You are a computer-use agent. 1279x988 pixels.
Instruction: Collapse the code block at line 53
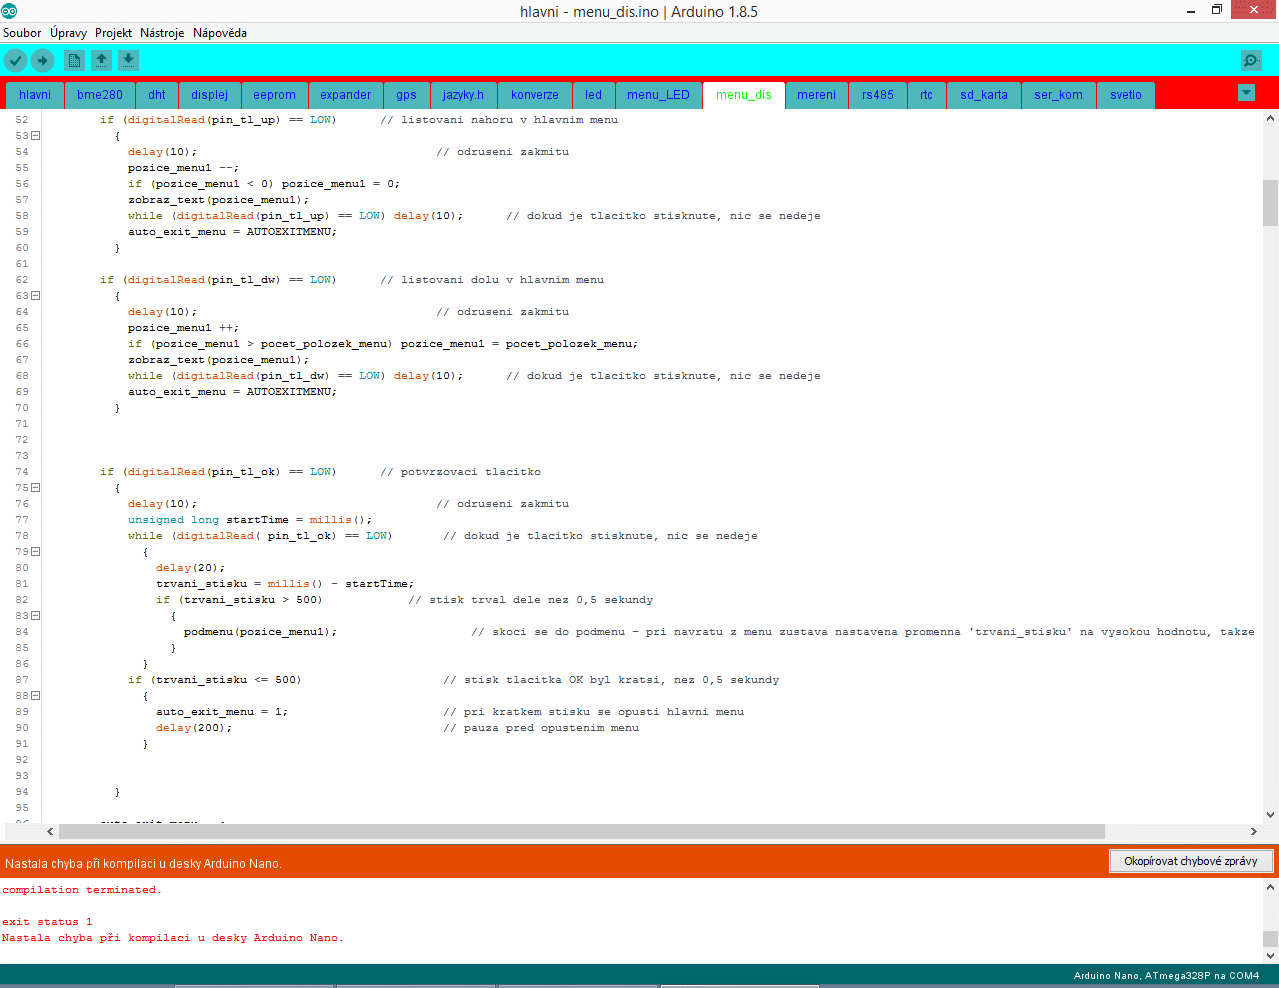(35, 136)
